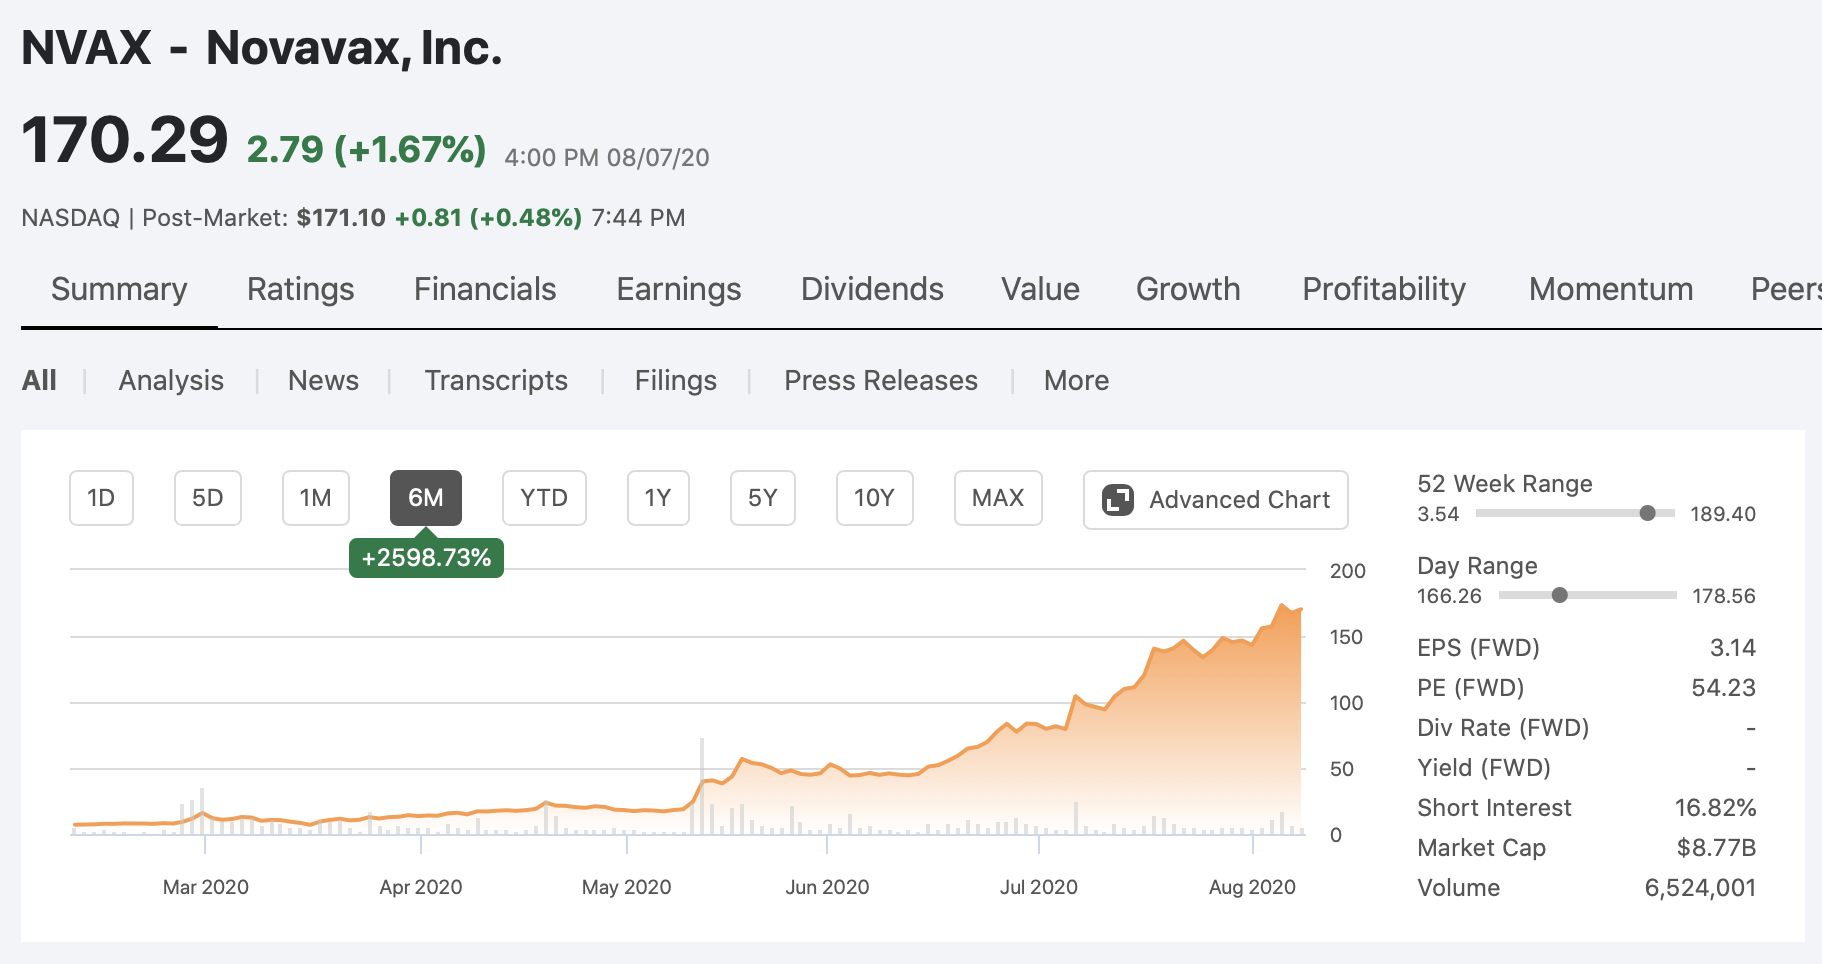Select the 1D chart range

tap(101, 498)
